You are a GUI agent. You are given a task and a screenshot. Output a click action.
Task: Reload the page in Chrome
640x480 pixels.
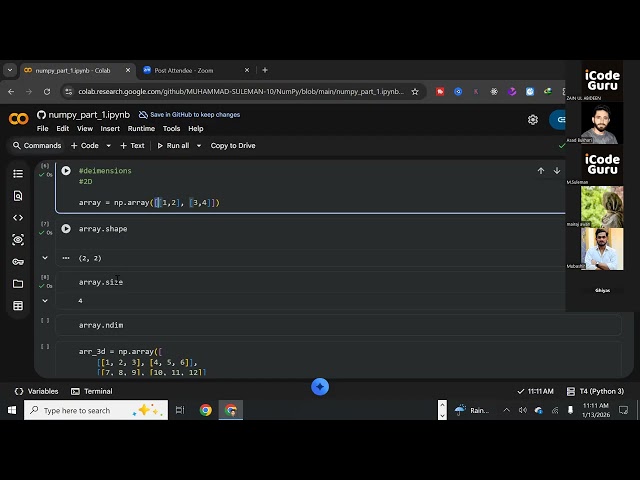(x=47, y=92)
